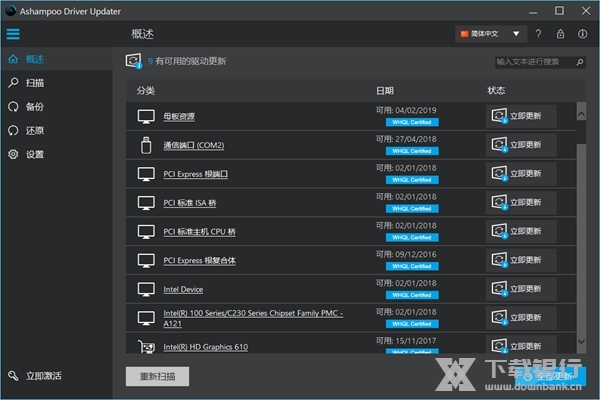Screen dimensions: 600x400
Task: Open the PCI 标准主机 CPU 桥 link
Action: click(199, 232)
